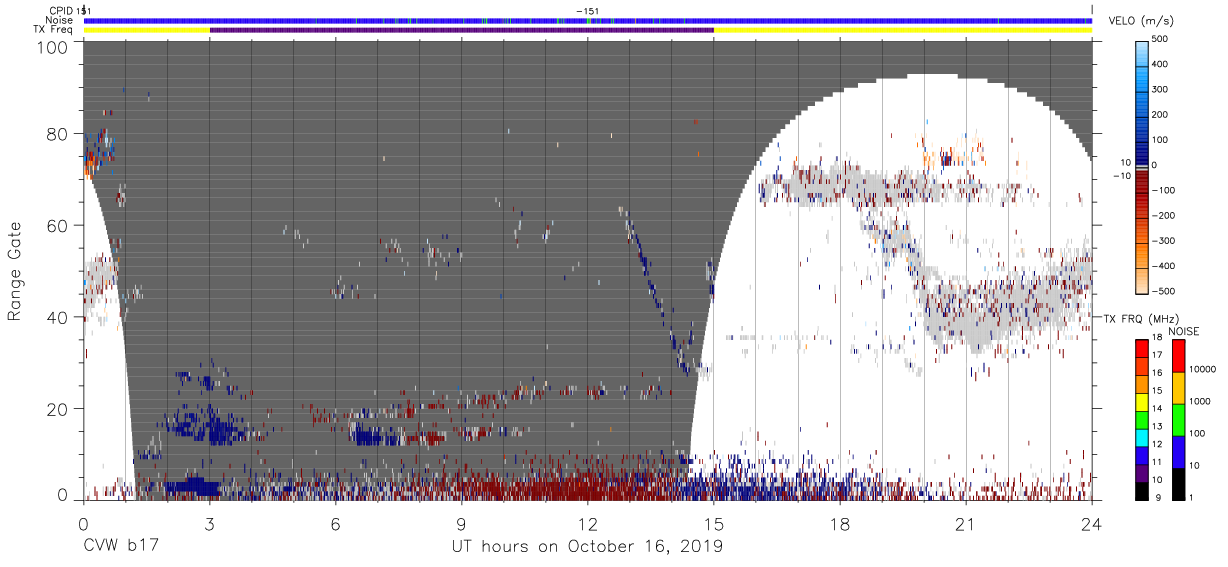Click the '-151' CPID marker above the plot

coord(588,10)
